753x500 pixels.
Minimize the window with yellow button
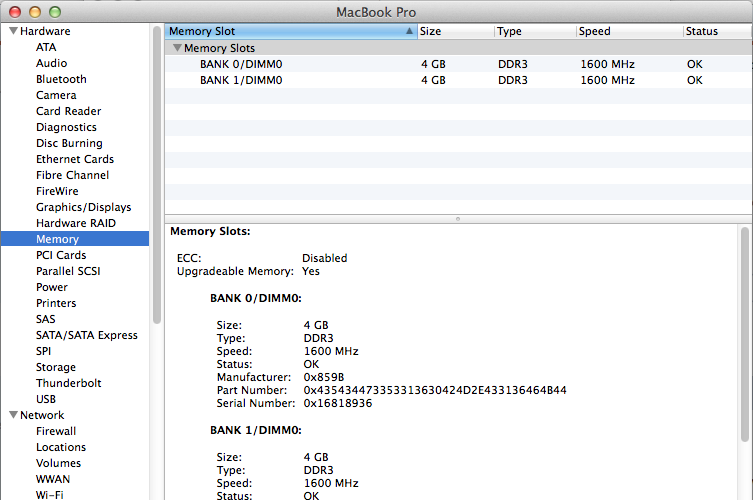pos(35,12)
